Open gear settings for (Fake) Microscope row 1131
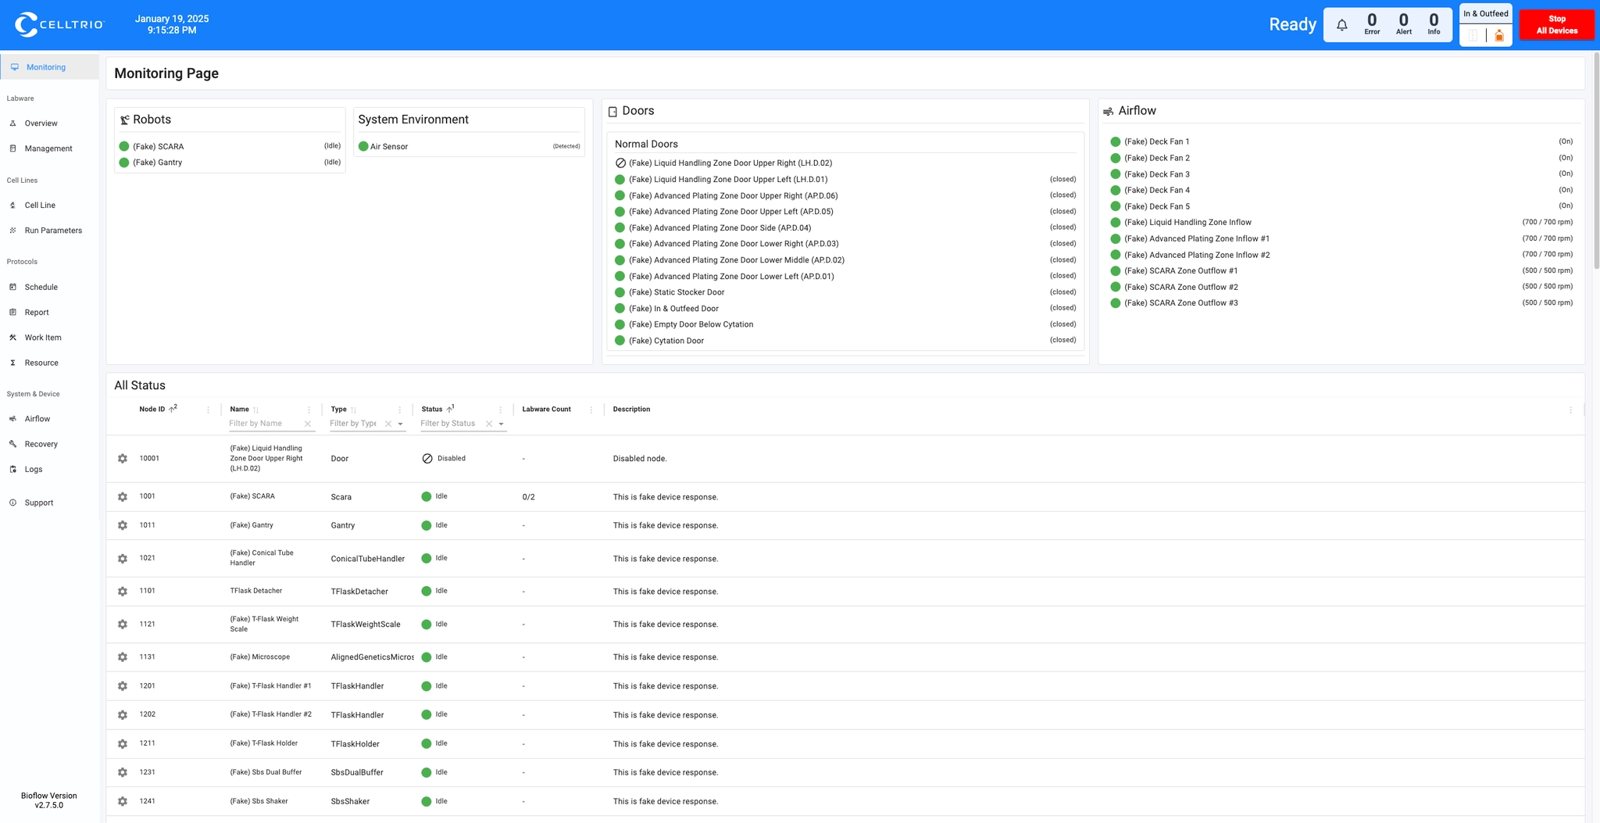This screenshot has height=823, width=1600. (x=123, y=658)
